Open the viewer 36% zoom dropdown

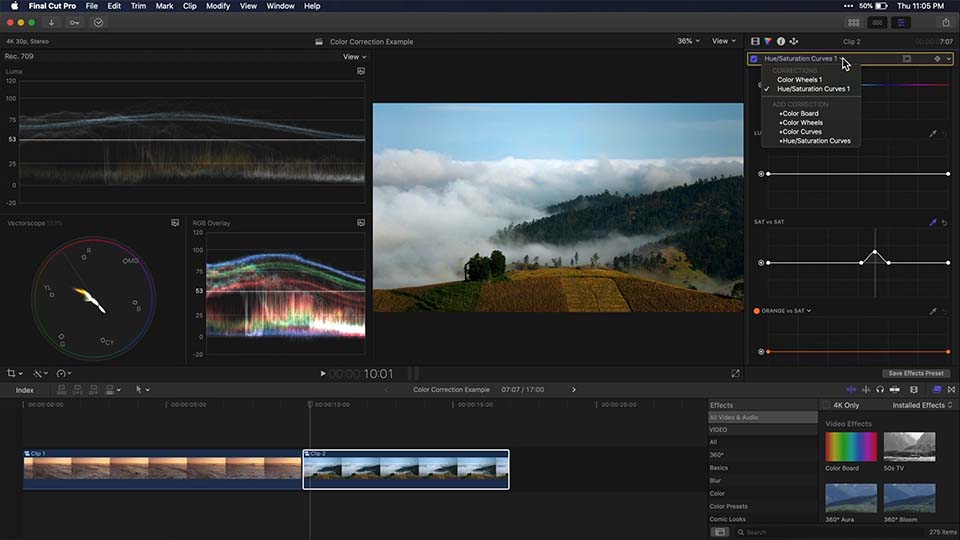click(x=688, y=41)
